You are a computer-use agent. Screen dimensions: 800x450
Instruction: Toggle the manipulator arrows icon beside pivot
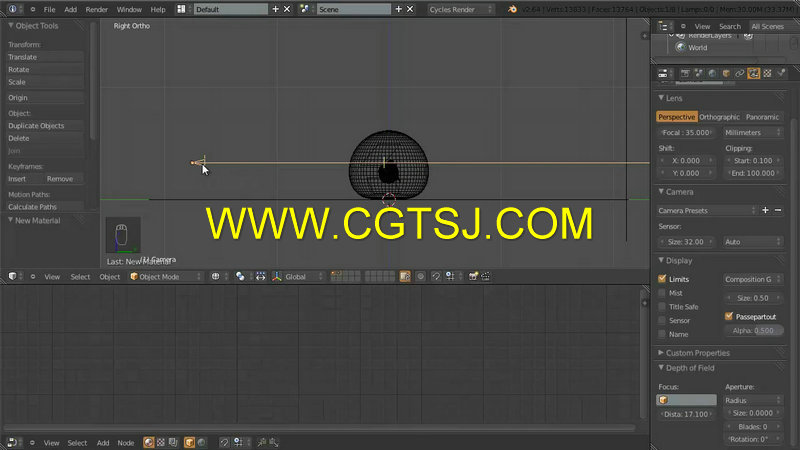pos(261,277)
